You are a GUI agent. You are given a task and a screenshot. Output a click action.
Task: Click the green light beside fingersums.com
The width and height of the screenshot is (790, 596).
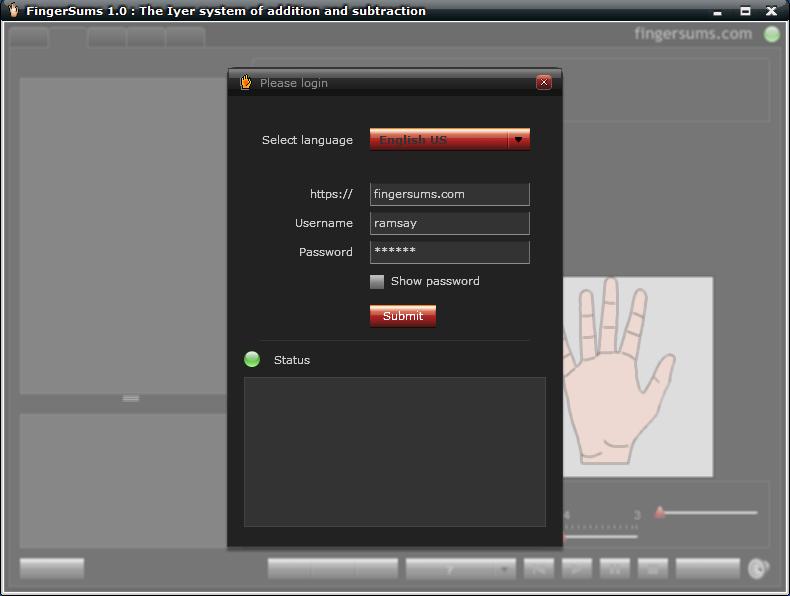click(x=772, y=34)
